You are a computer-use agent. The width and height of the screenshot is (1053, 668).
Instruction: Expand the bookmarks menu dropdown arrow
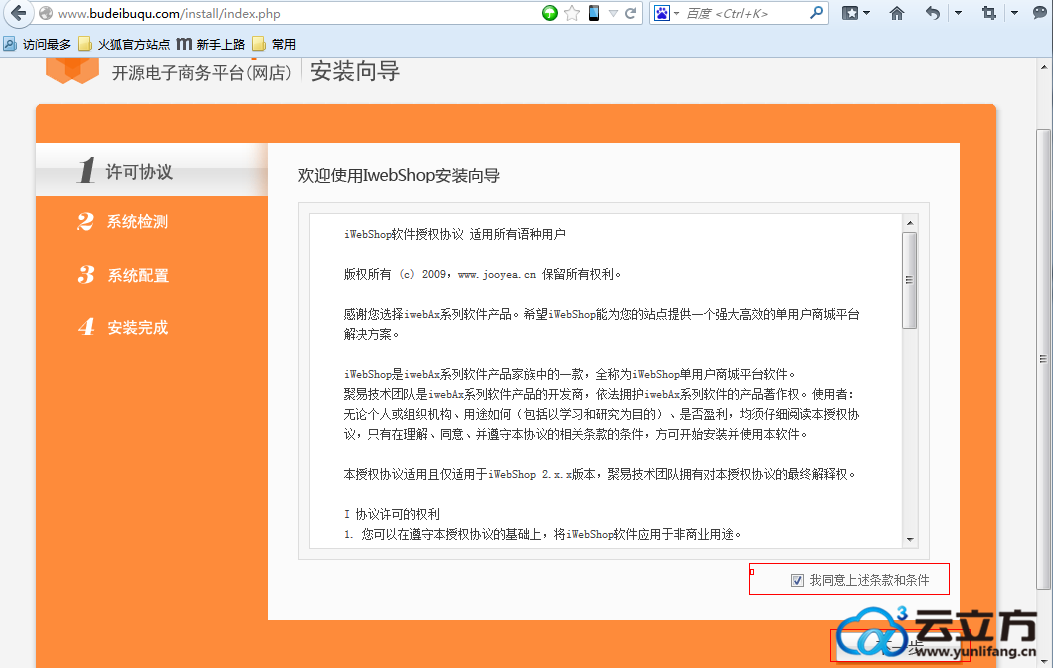click(x=867, y=13)
